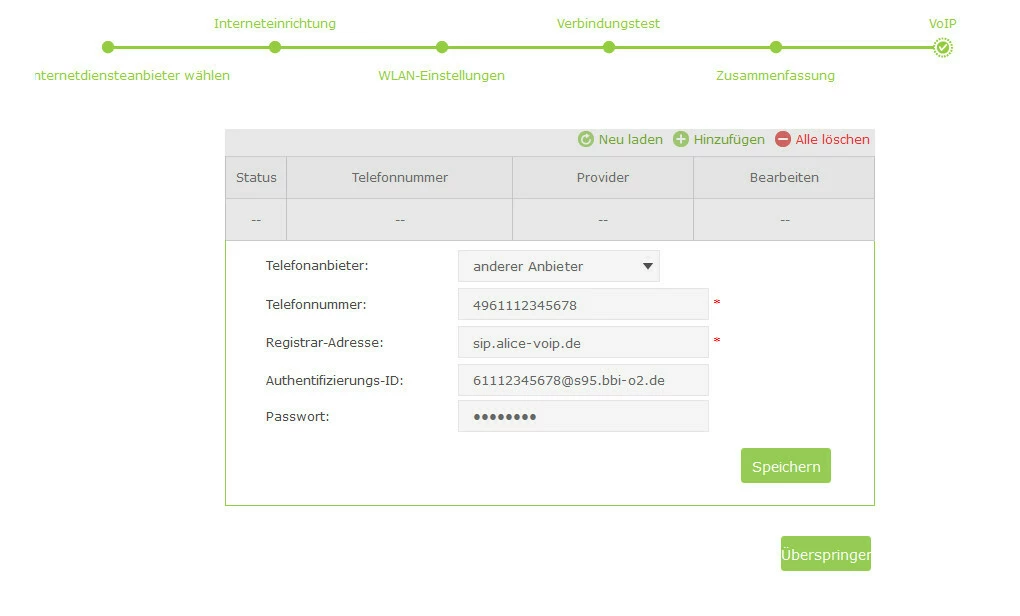Save VoIP settings with Speichern
The width and height of the screenshot is (1020, 616).
click(x=786, y=466)
